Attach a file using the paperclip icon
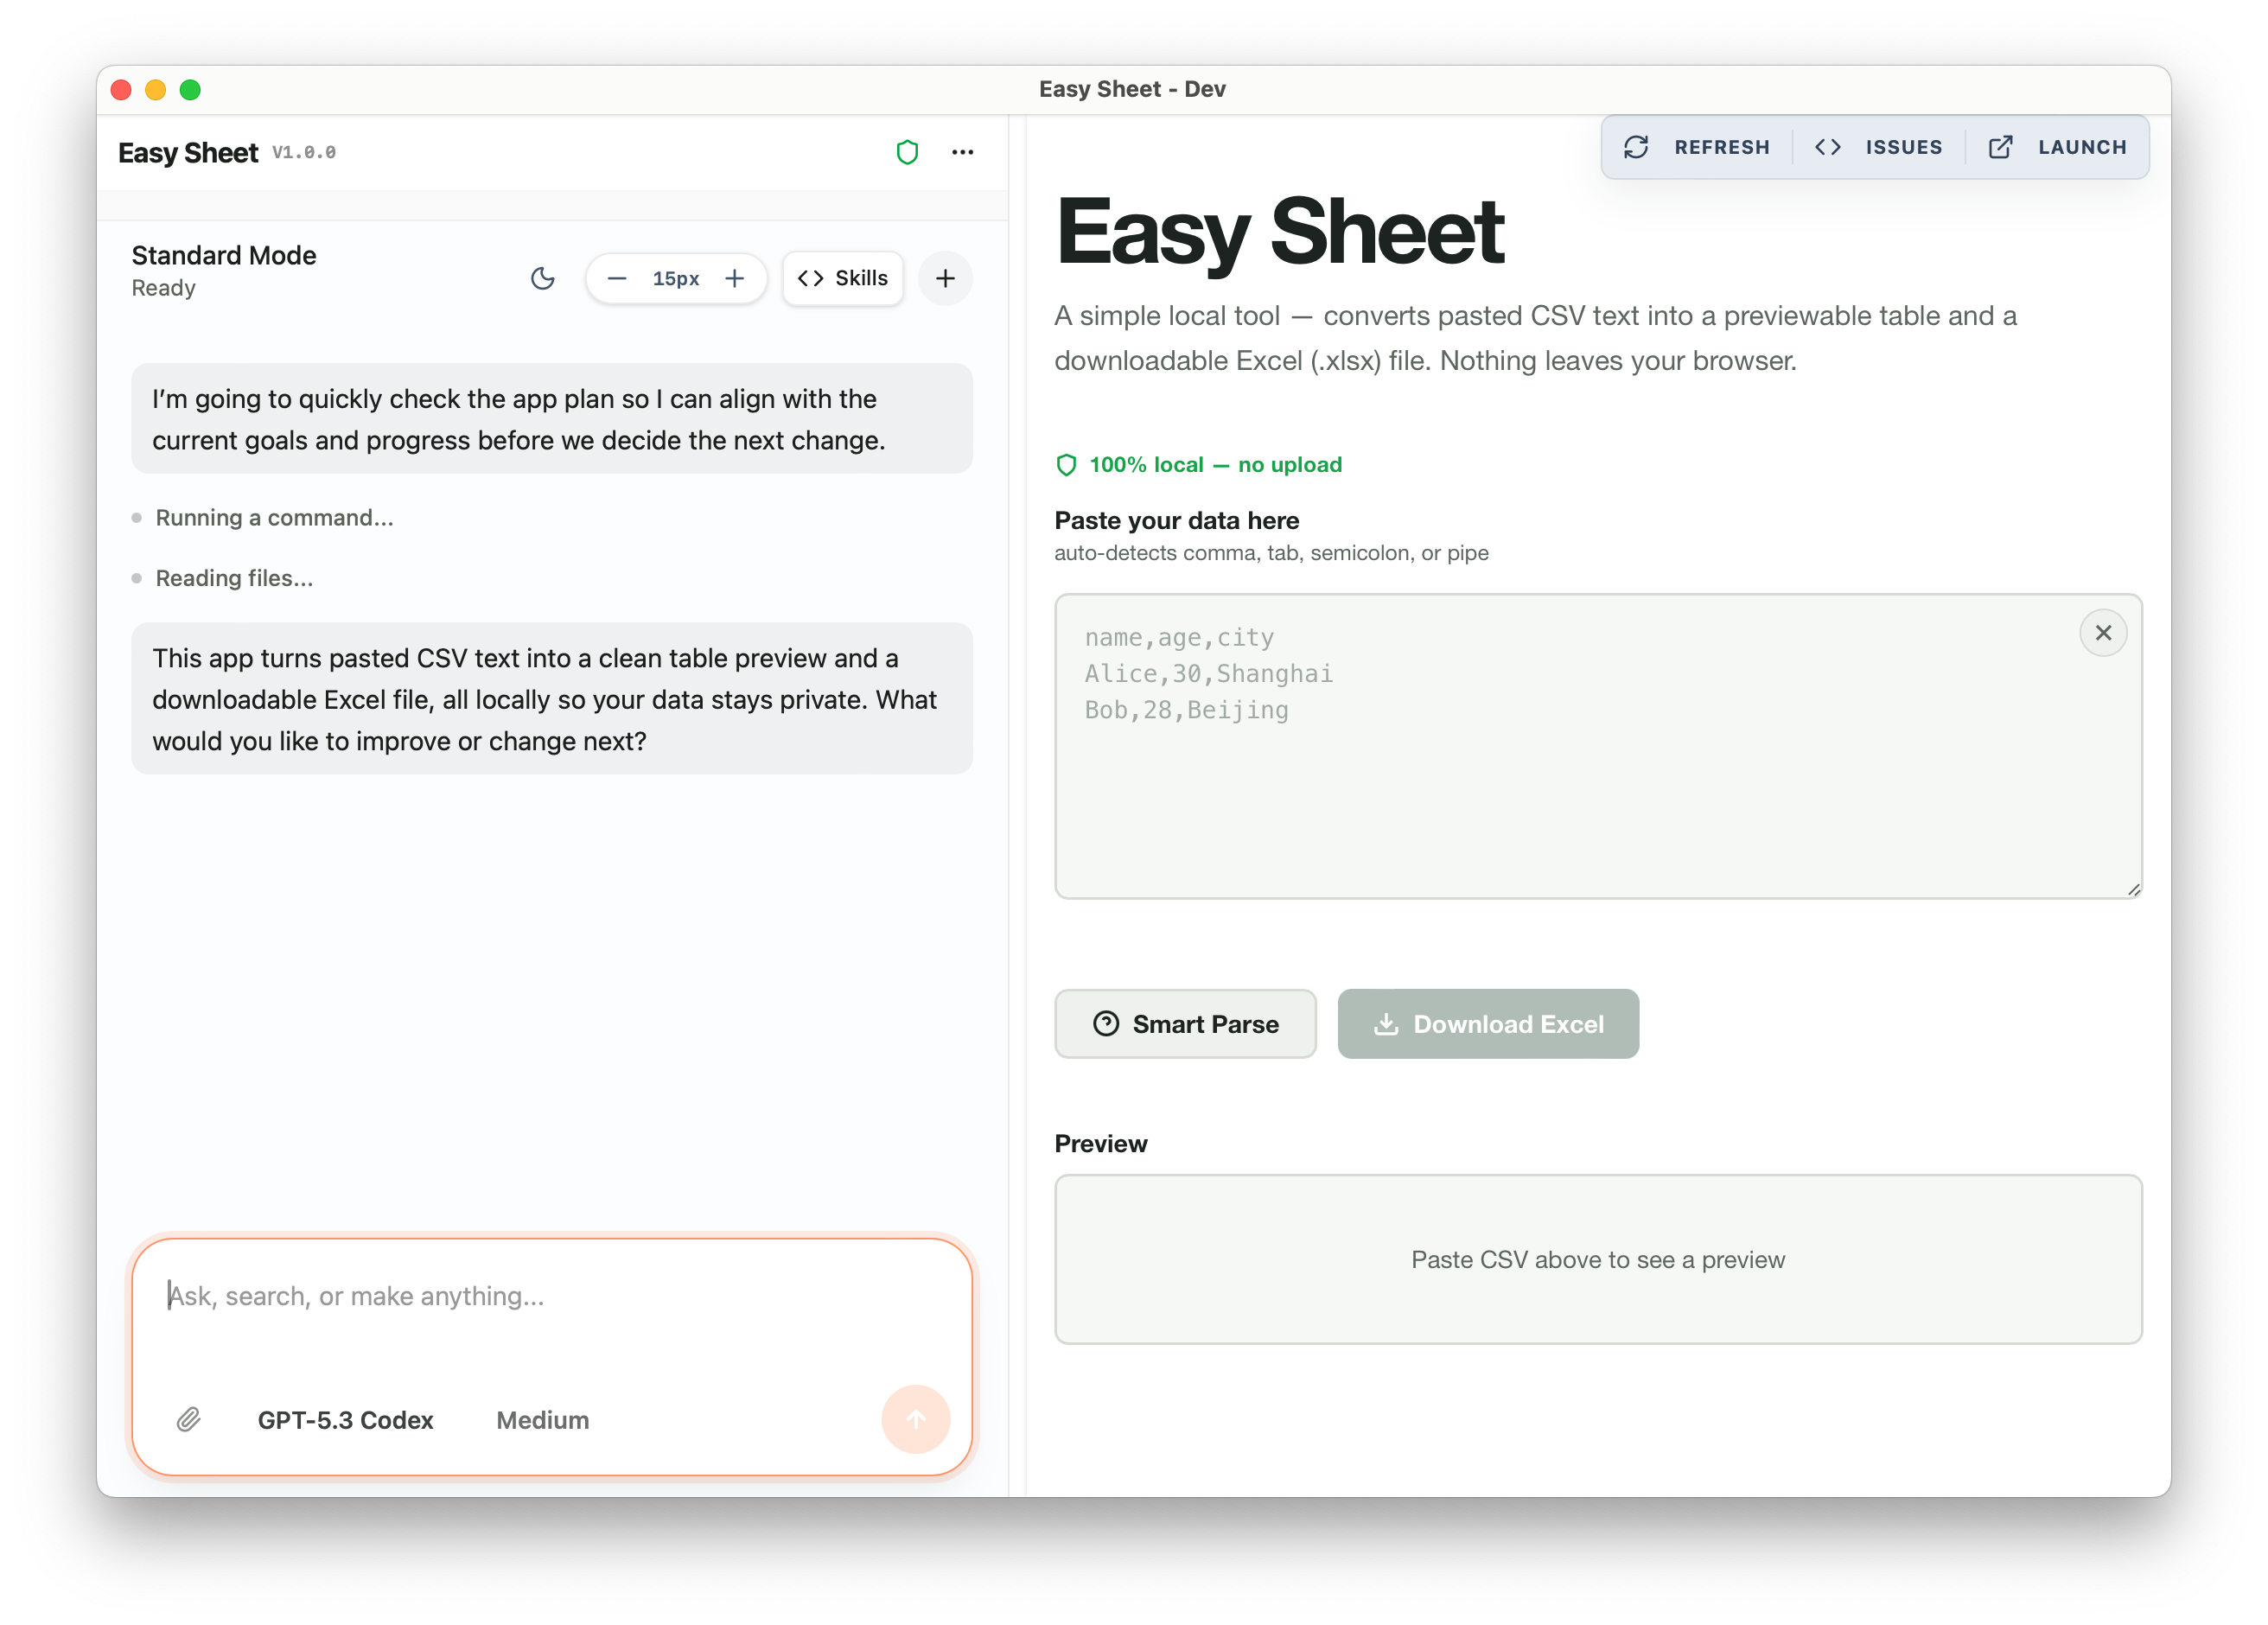This screenshot has height=1625, width=2268. click(188, 1420)
